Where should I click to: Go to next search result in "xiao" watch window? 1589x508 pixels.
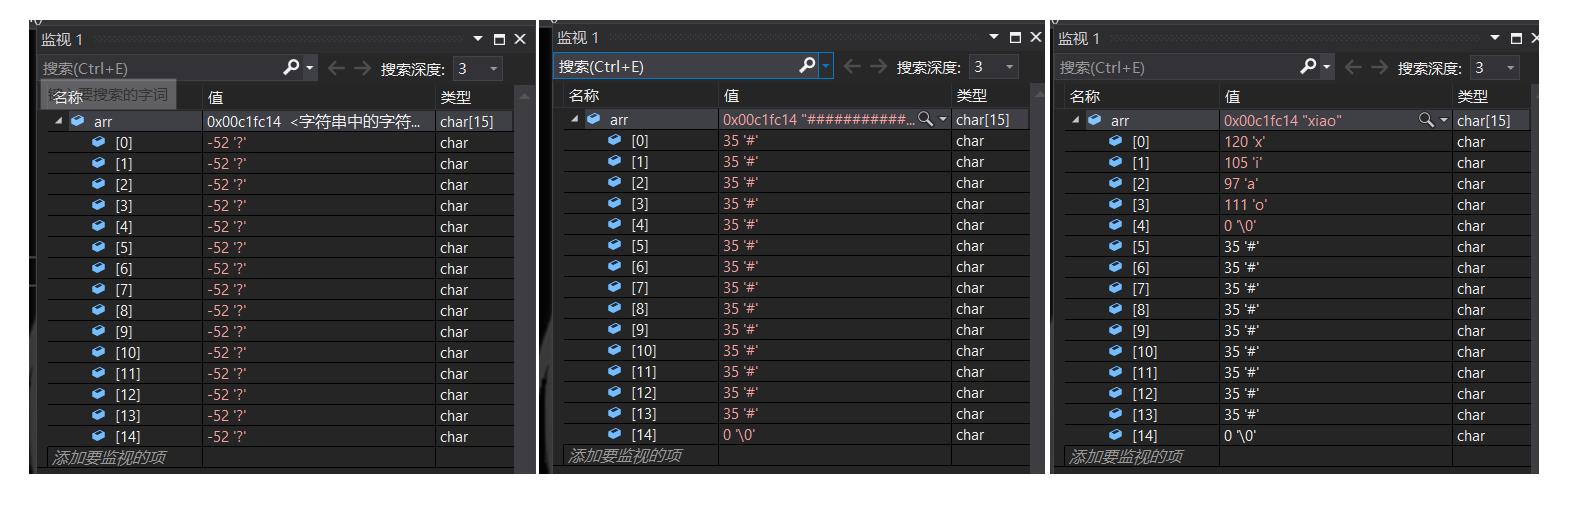(x=1379, y=67)
